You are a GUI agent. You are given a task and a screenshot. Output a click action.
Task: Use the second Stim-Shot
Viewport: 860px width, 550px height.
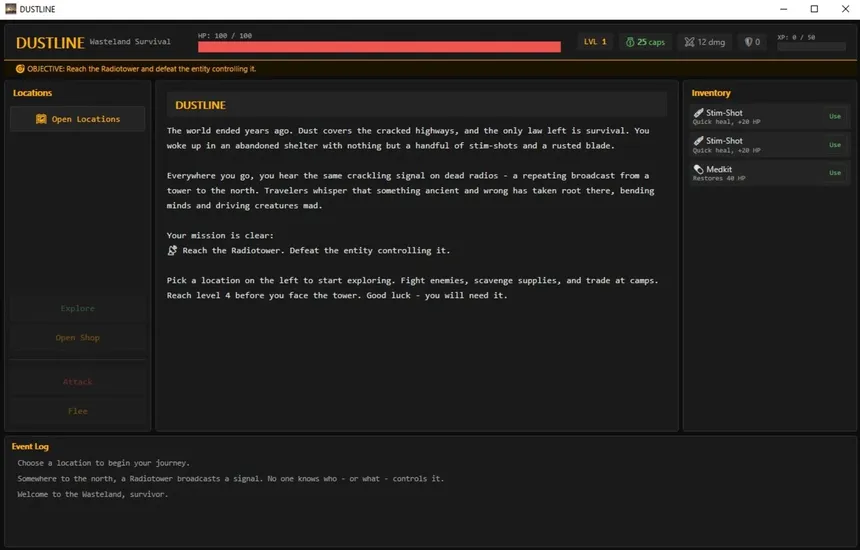click(834, 145)
